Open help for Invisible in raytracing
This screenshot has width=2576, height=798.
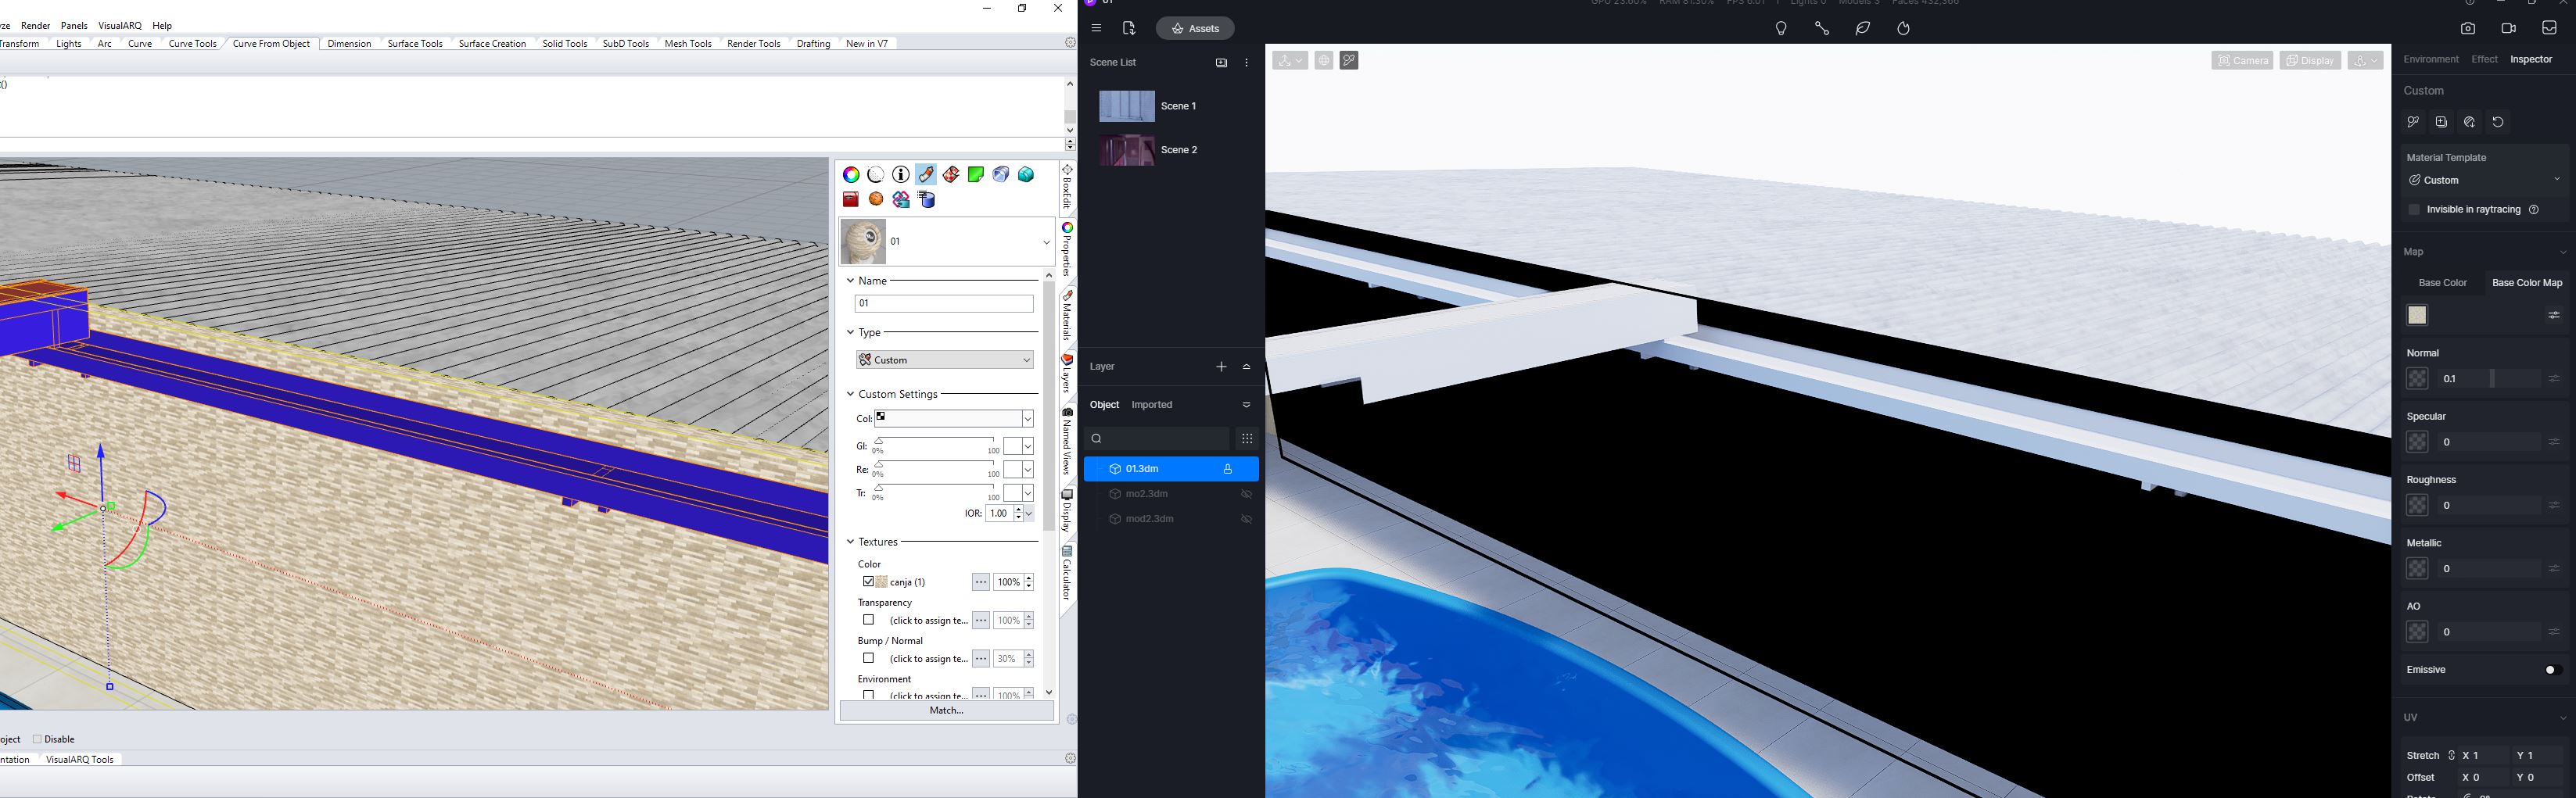click(x=2534, y=210)
